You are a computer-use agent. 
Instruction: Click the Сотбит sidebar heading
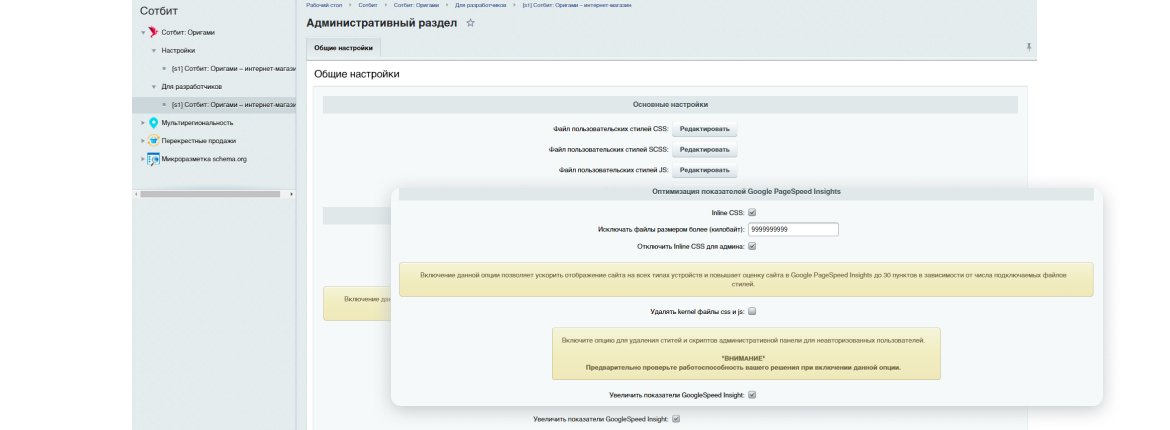tap(159, 10)
